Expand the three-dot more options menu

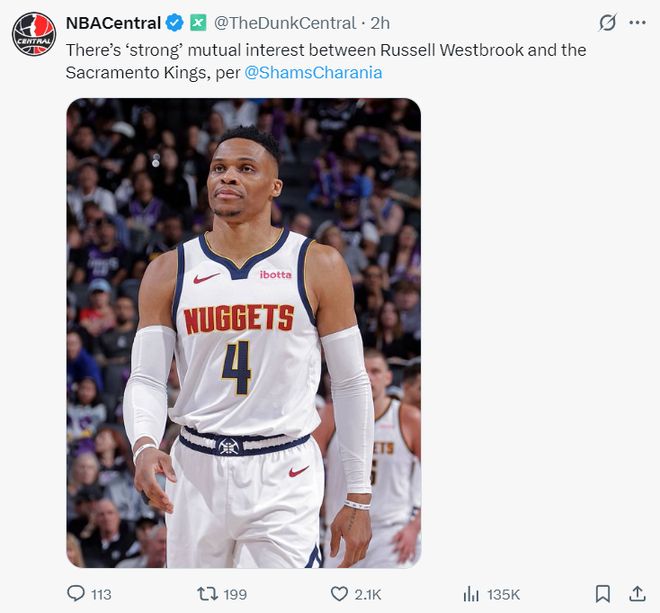tap(637, 23)
